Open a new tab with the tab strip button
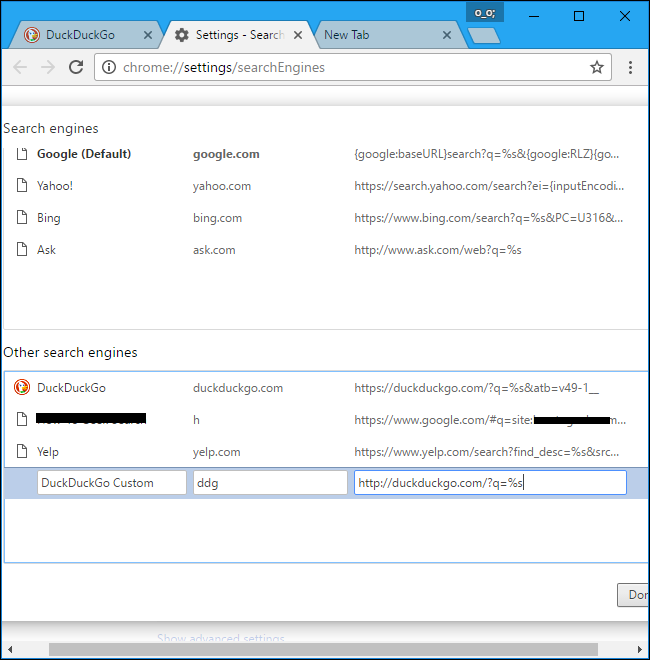This screenshot has height=660, width=650. click(x=484, y=35)
